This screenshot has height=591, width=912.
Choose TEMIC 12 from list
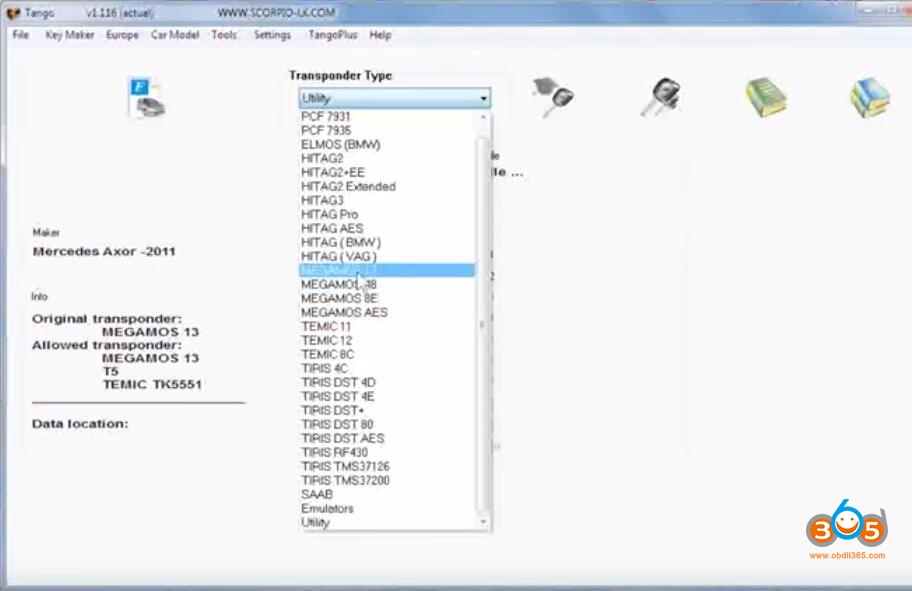388,340
